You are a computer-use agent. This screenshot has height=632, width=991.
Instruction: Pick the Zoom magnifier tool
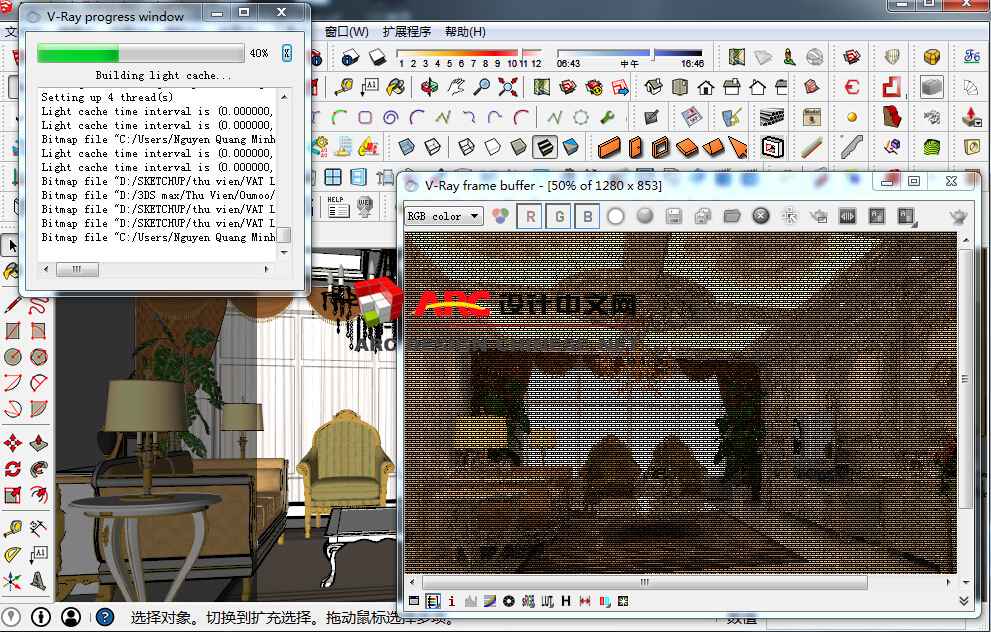(482, 87)
